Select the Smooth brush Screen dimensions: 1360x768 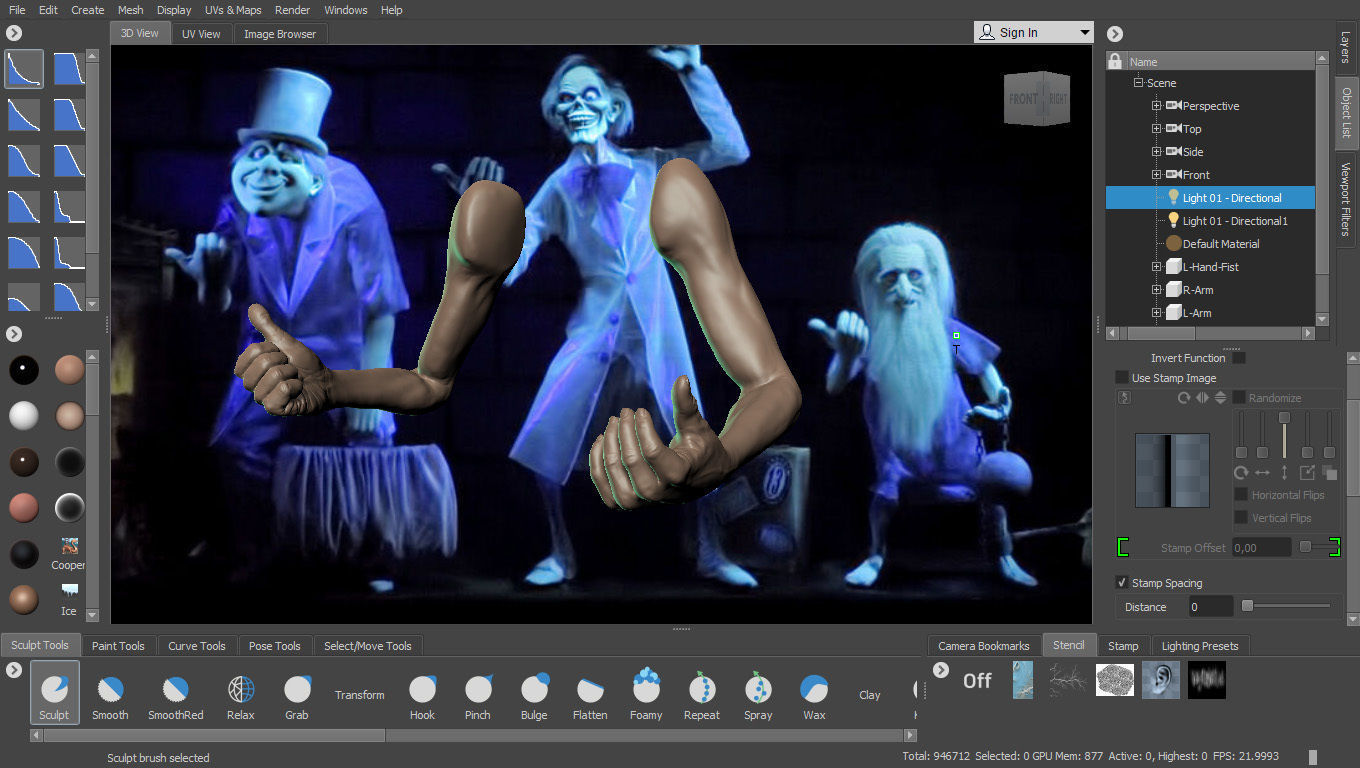pyautogui.click(x=110, y=696)
